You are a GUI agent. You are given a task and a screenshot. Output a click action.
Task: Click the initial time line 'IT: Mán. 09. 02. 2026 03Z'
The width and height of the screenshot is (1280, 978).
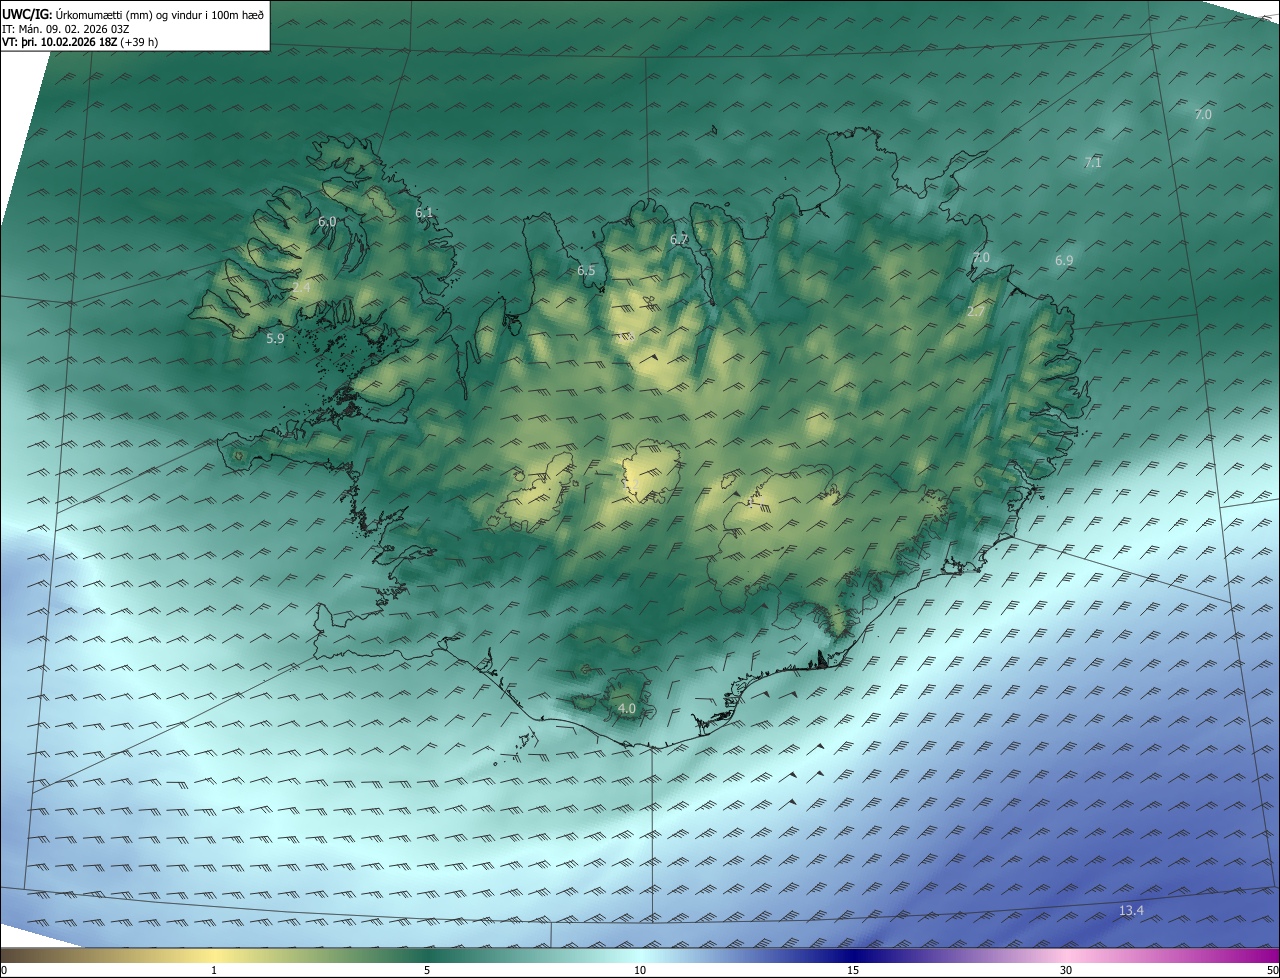[x=66, y=28]
